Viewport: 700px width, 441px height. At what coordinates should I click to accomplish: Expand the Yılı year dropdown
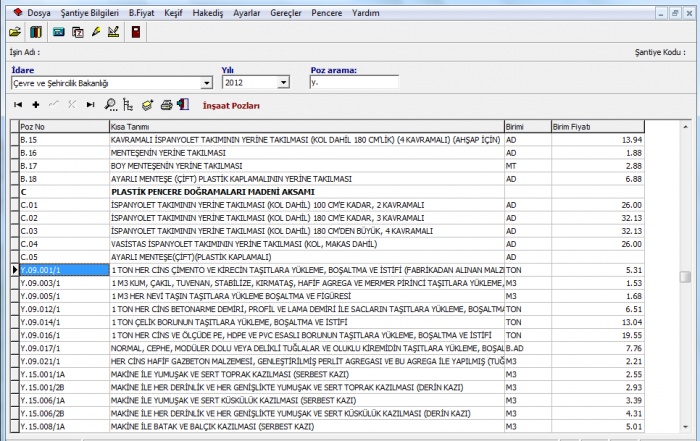click(x=286, y=83)
